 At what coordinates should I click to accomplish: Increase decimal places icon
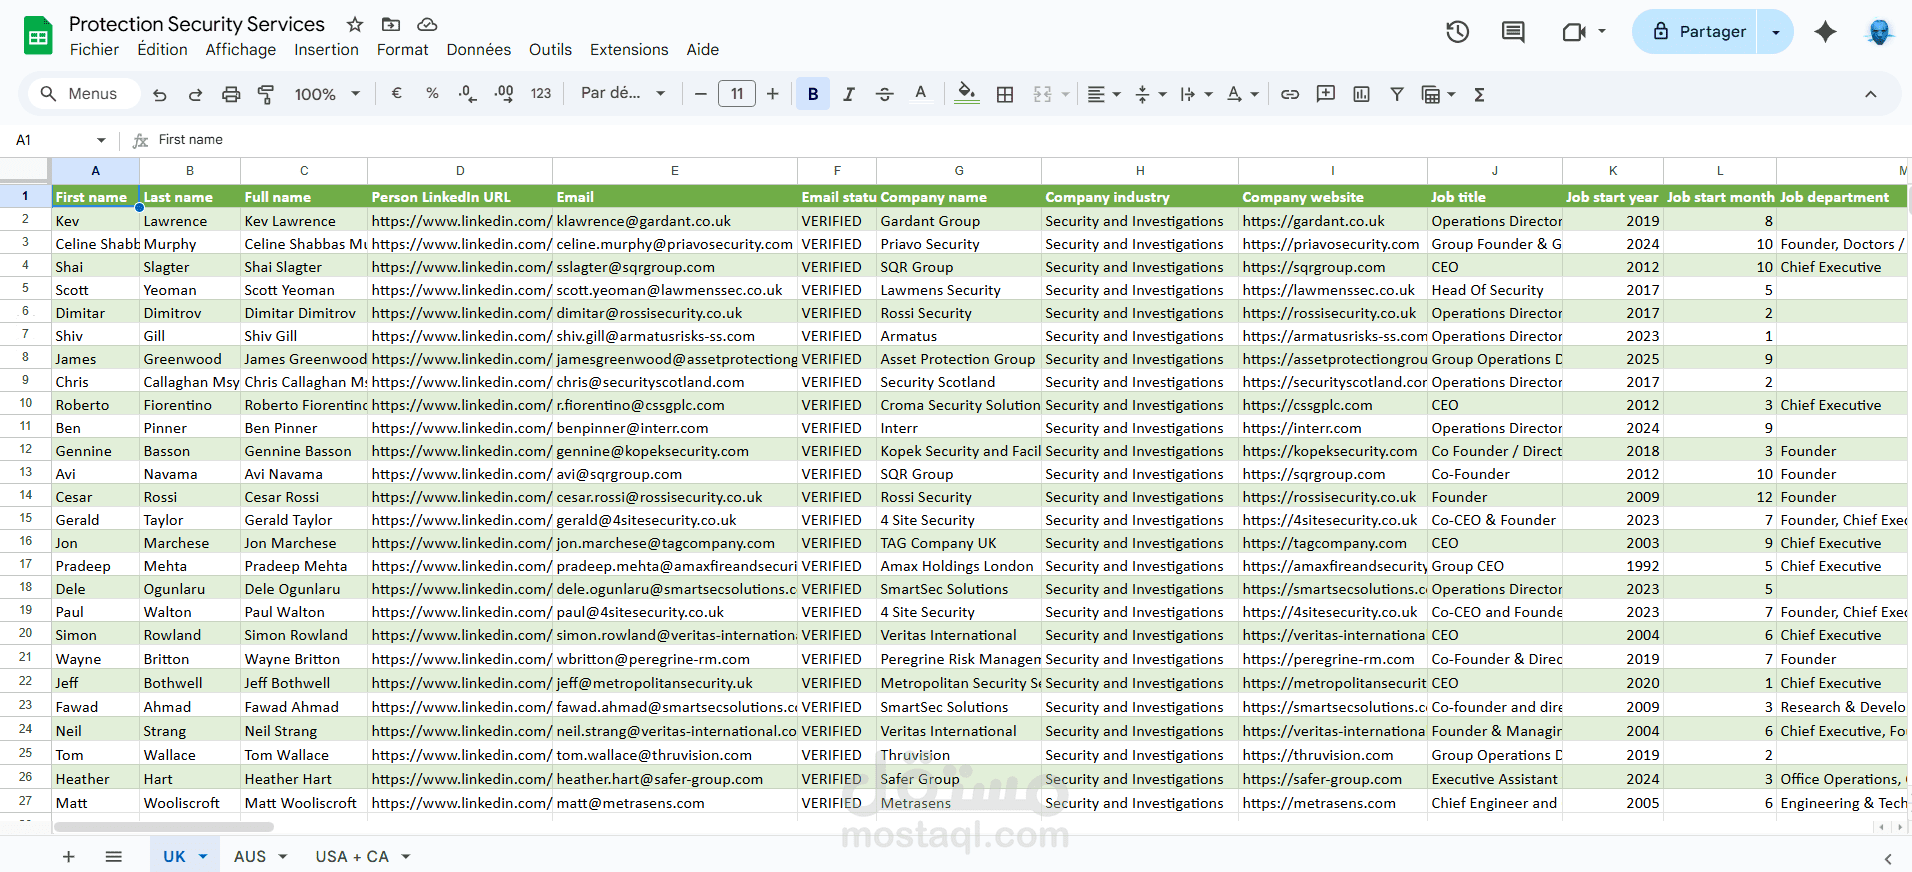tap(504, 93)
